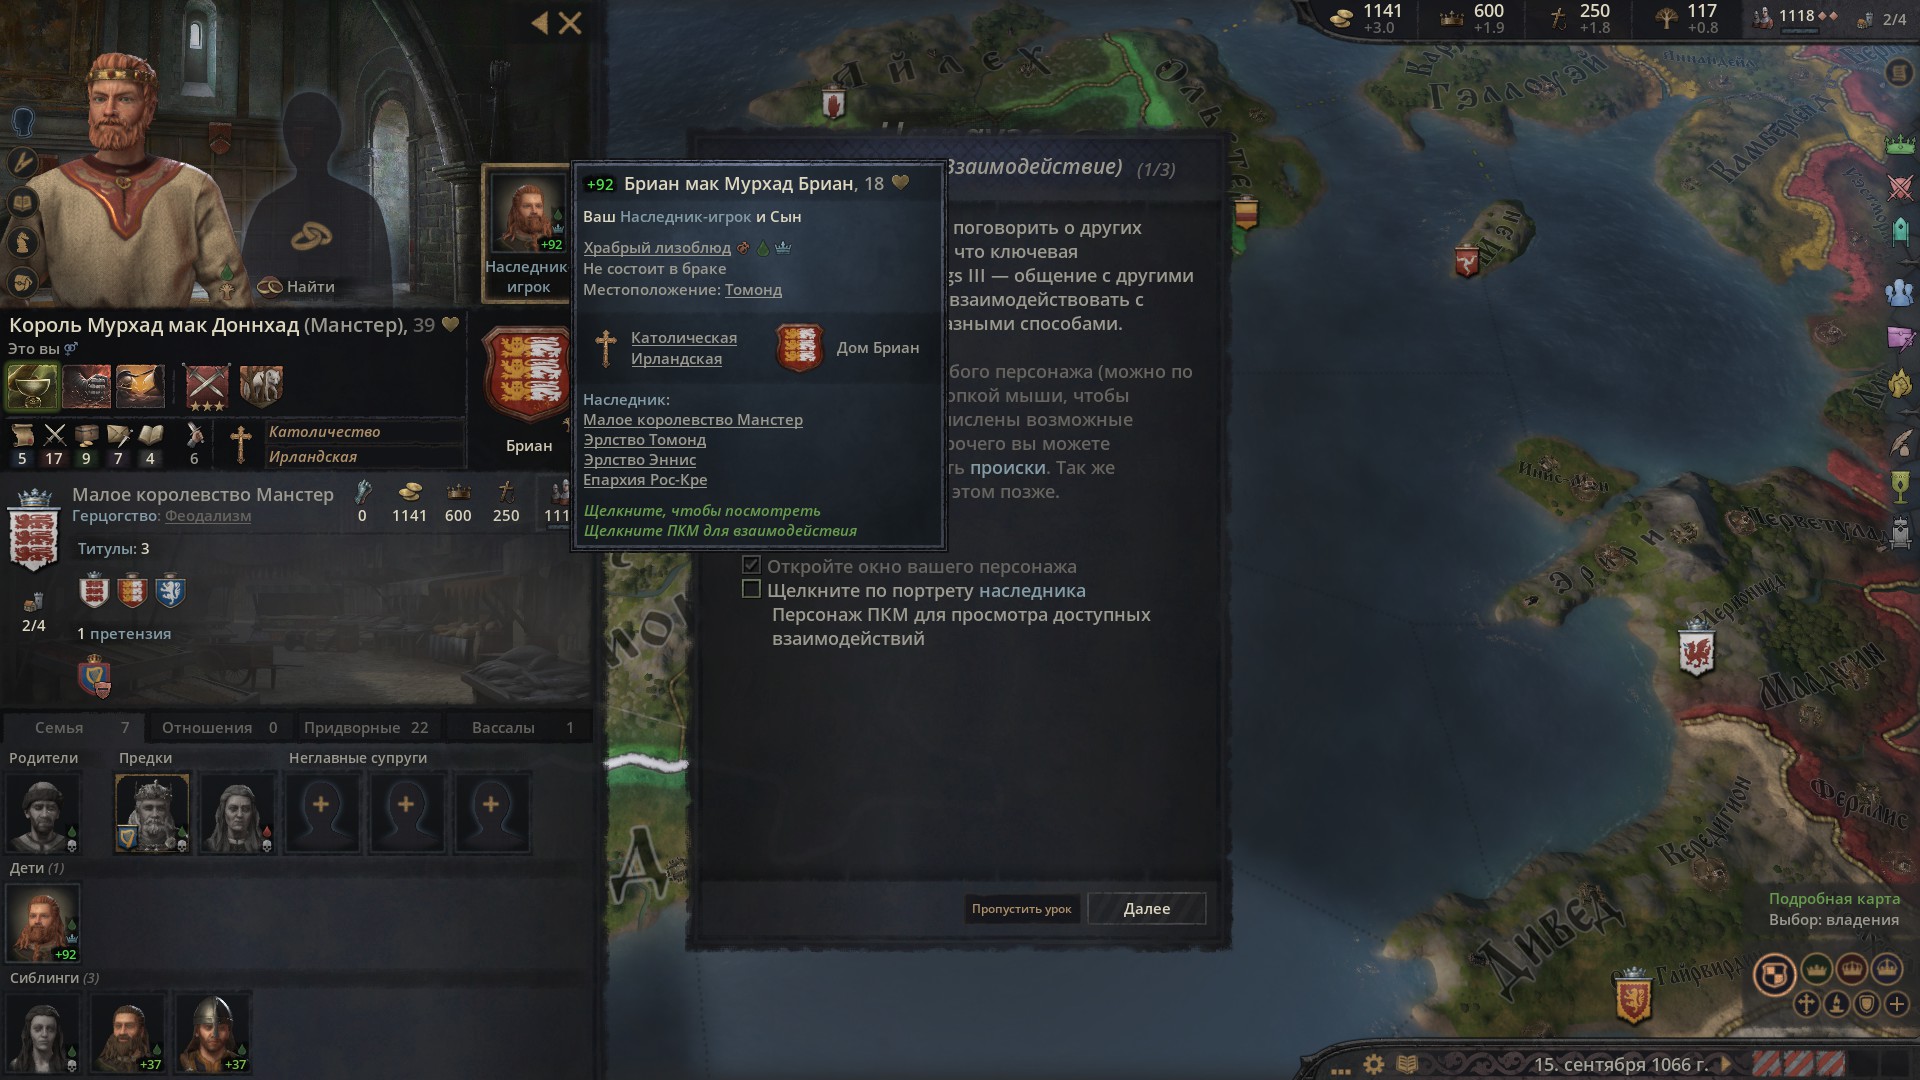Open the encyclopedia book icon in bottom bar
The height and width of the screenshot is (1080, 1920).
tap(1406, 1064)
